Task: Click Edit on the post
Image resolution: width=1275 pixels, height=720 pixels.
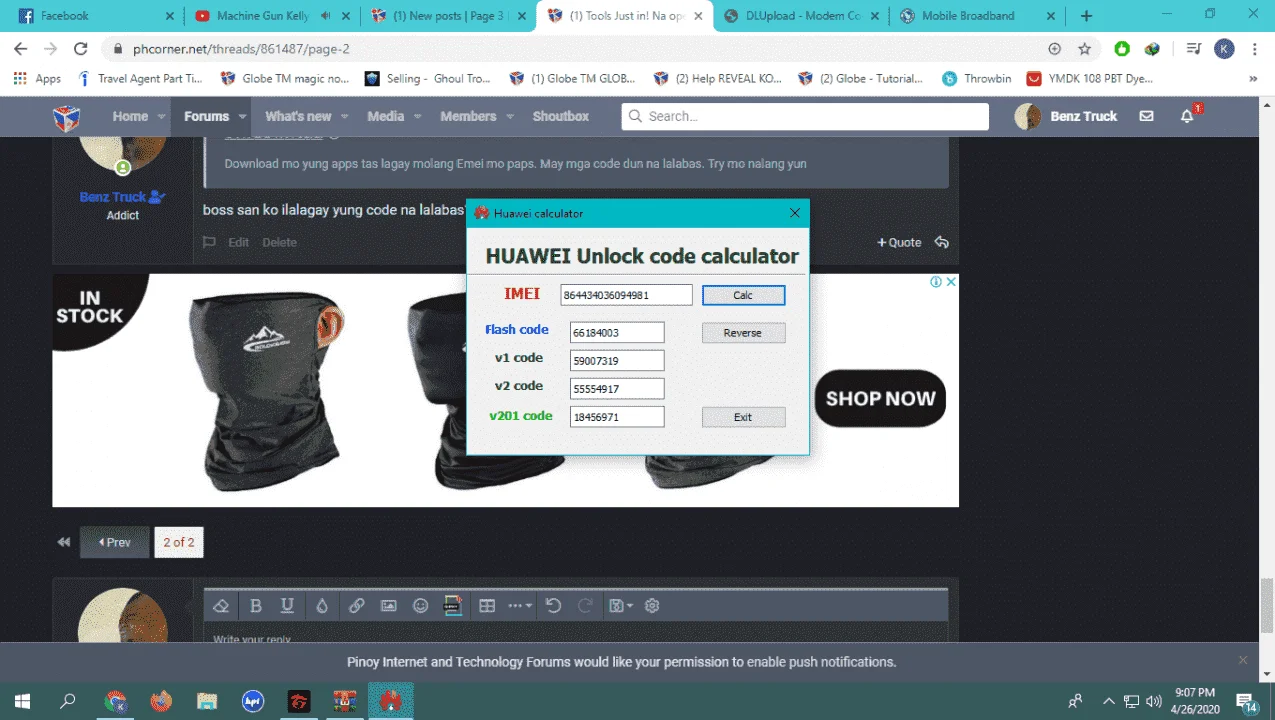Action: pyautogui.click(x=238, y=242)
